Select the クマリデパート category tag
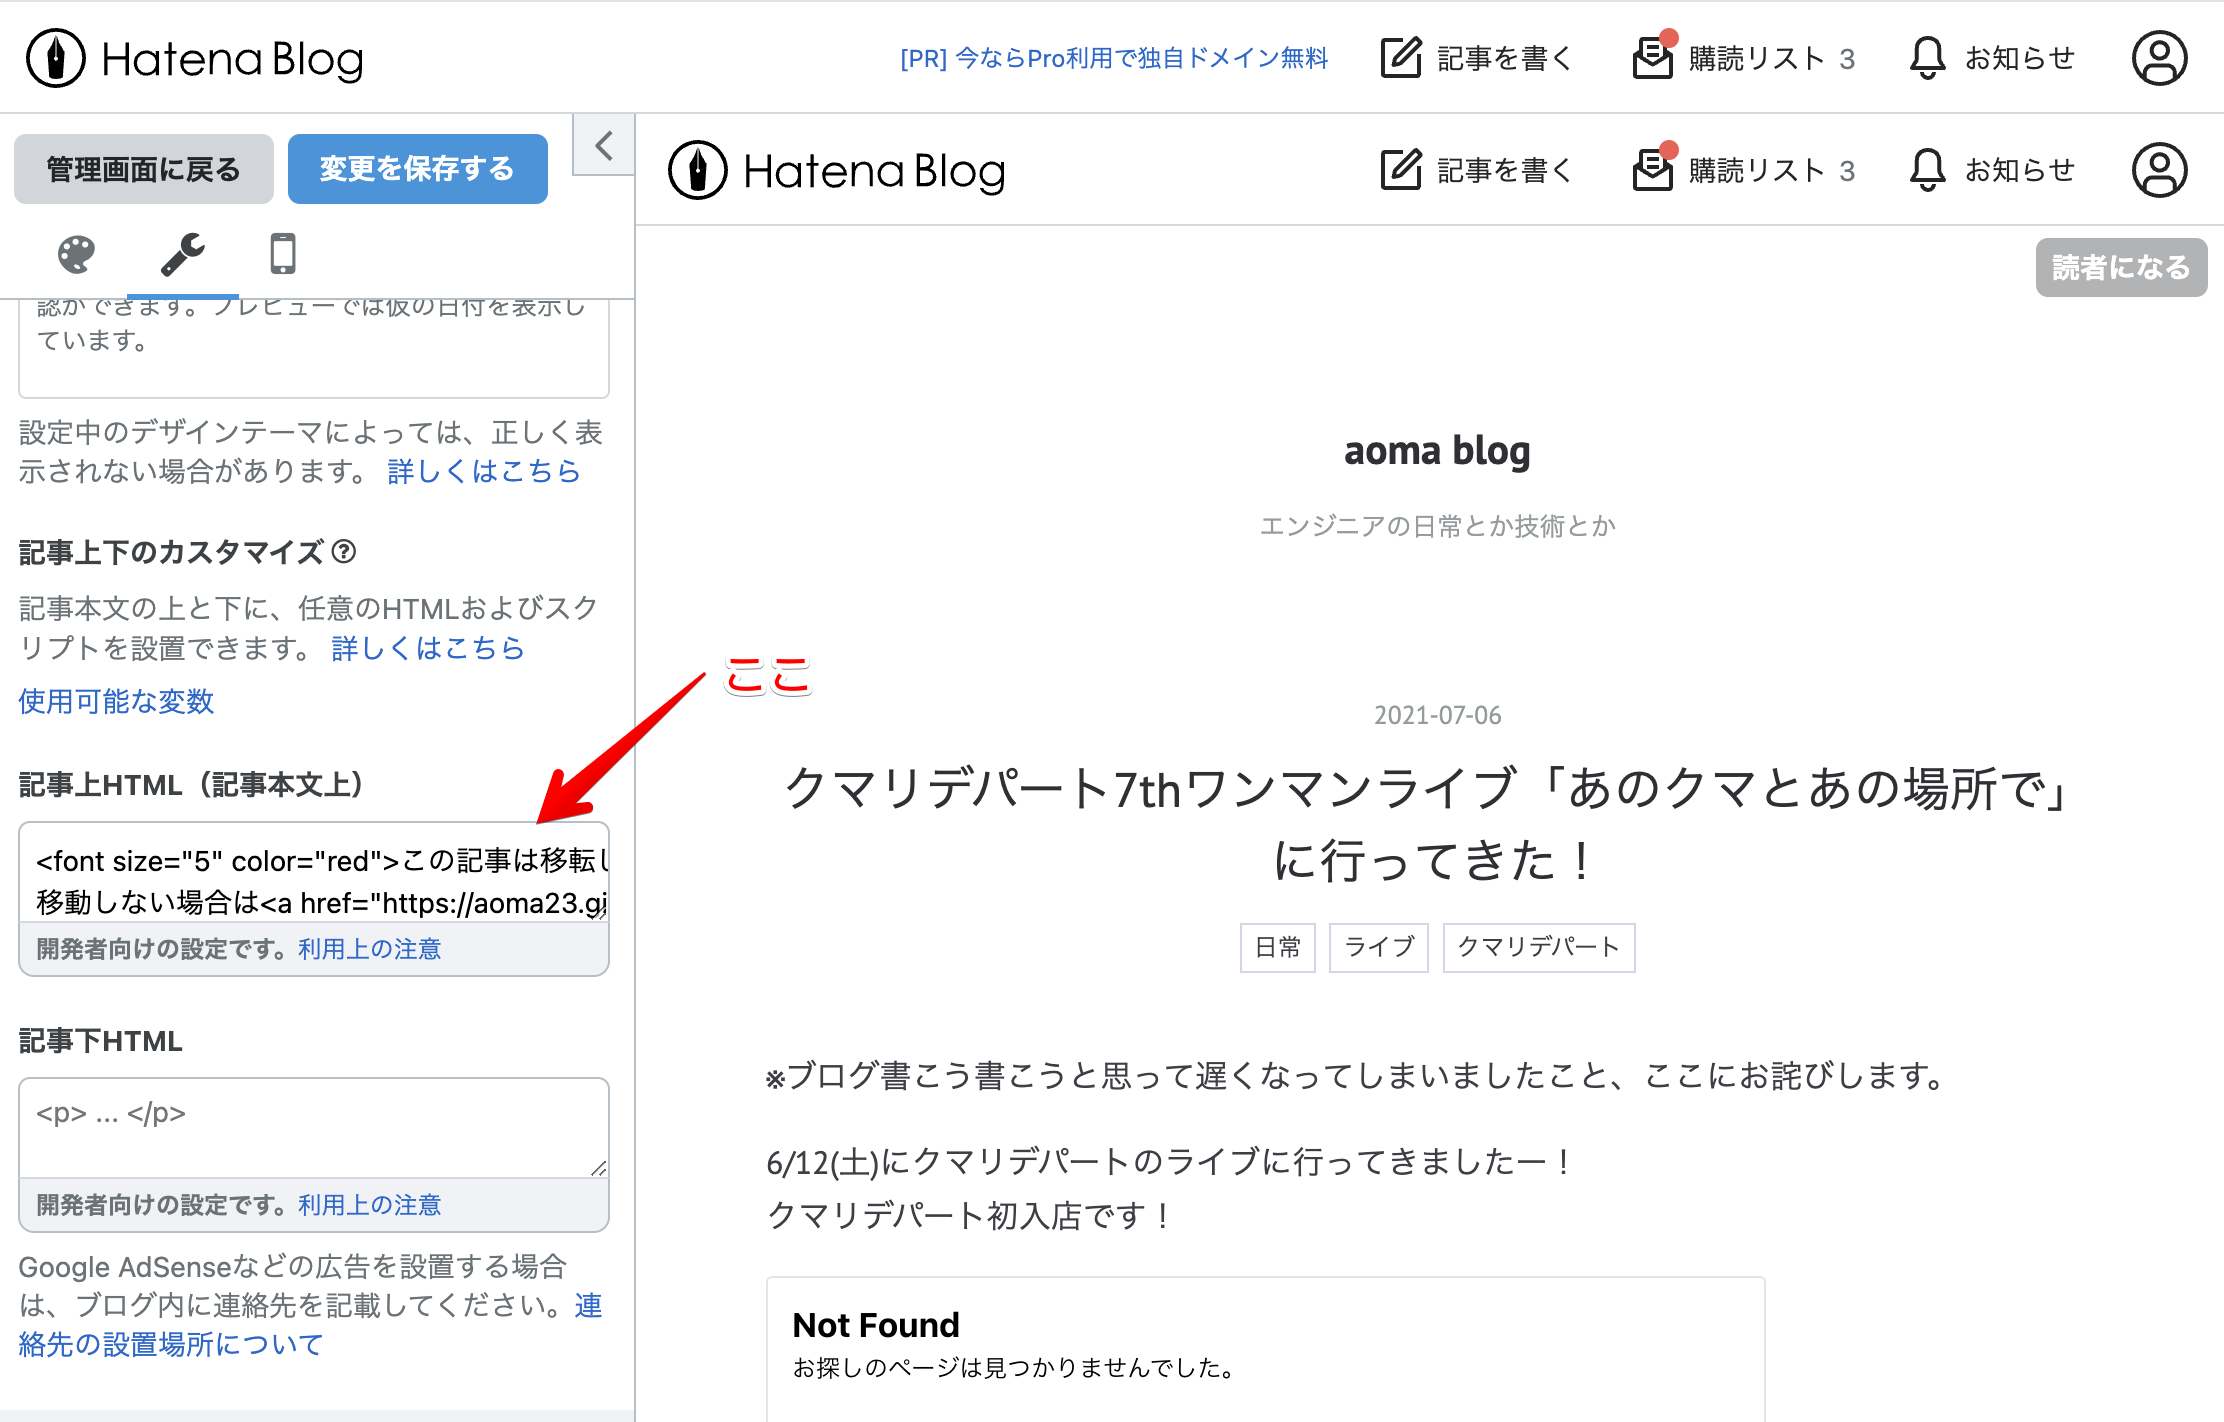2224x1422 pixels. (x=1539, y=947)
